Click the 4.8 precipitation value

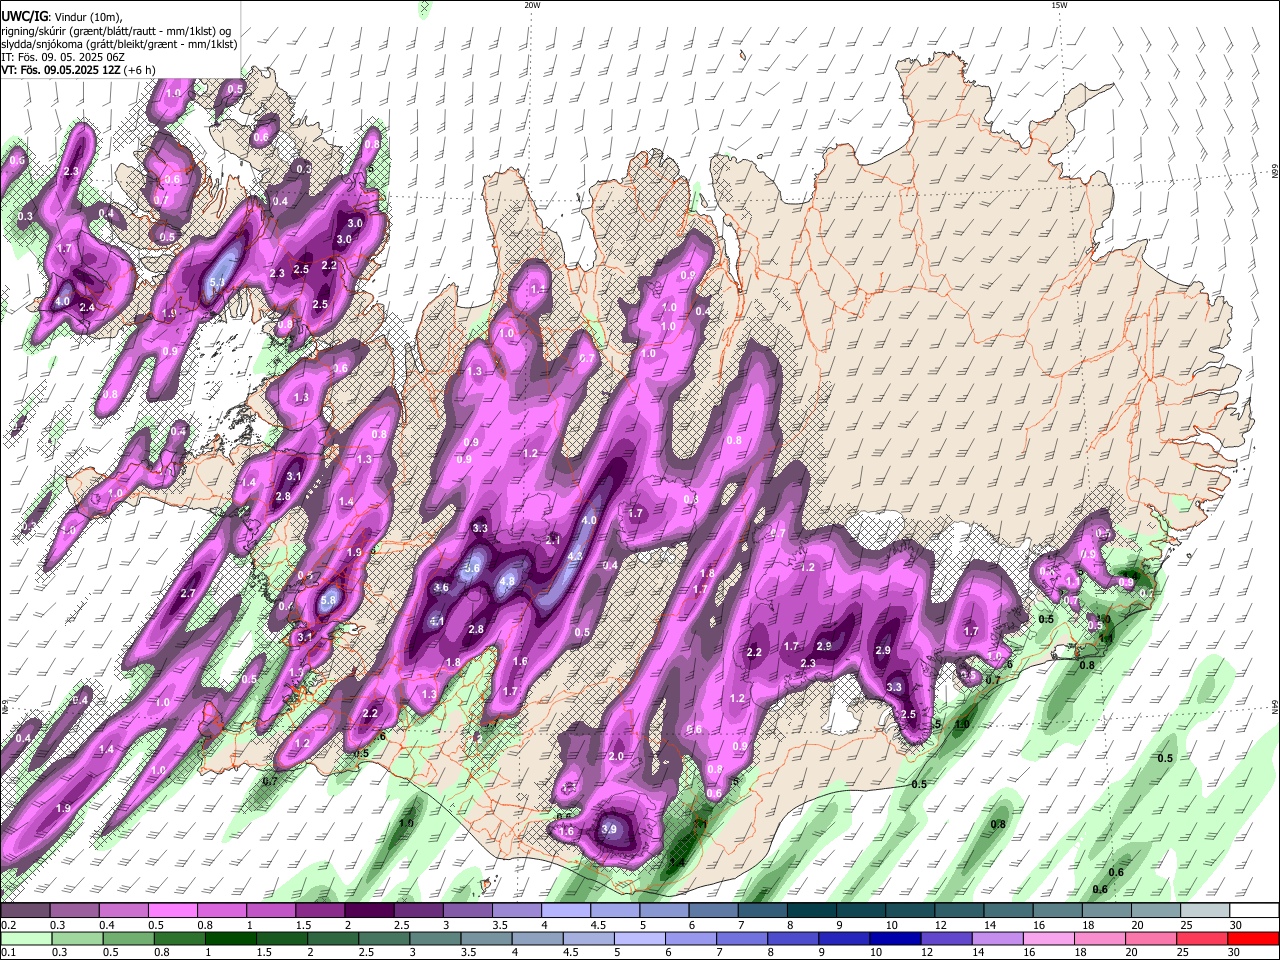506,582
